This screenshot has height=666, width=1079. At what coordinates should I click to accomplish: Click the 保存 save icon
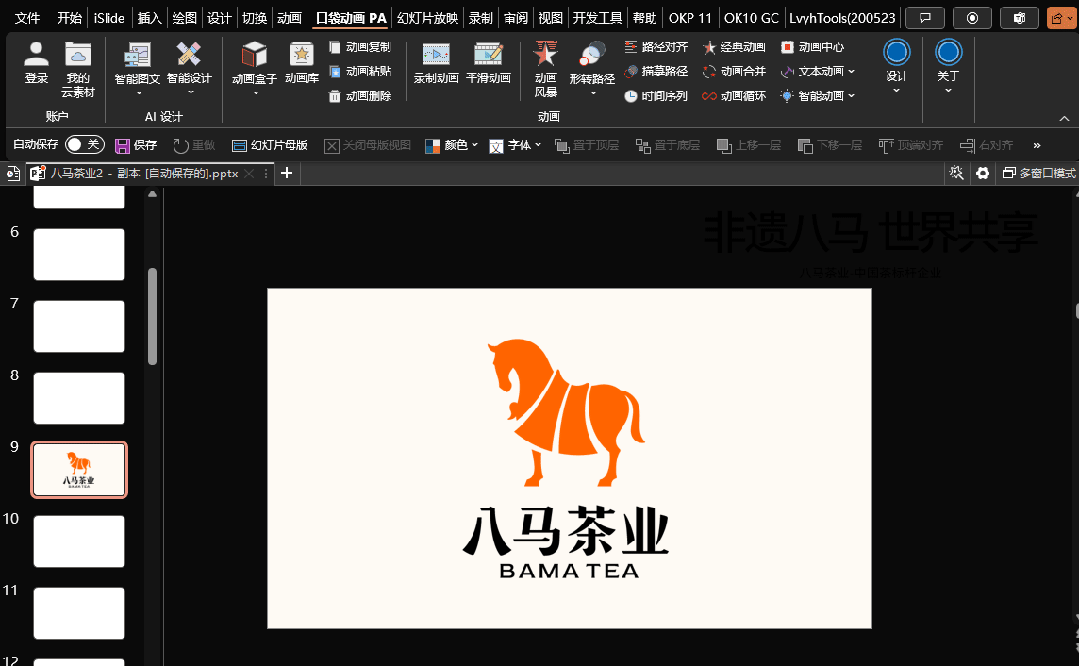pos(122,145)
